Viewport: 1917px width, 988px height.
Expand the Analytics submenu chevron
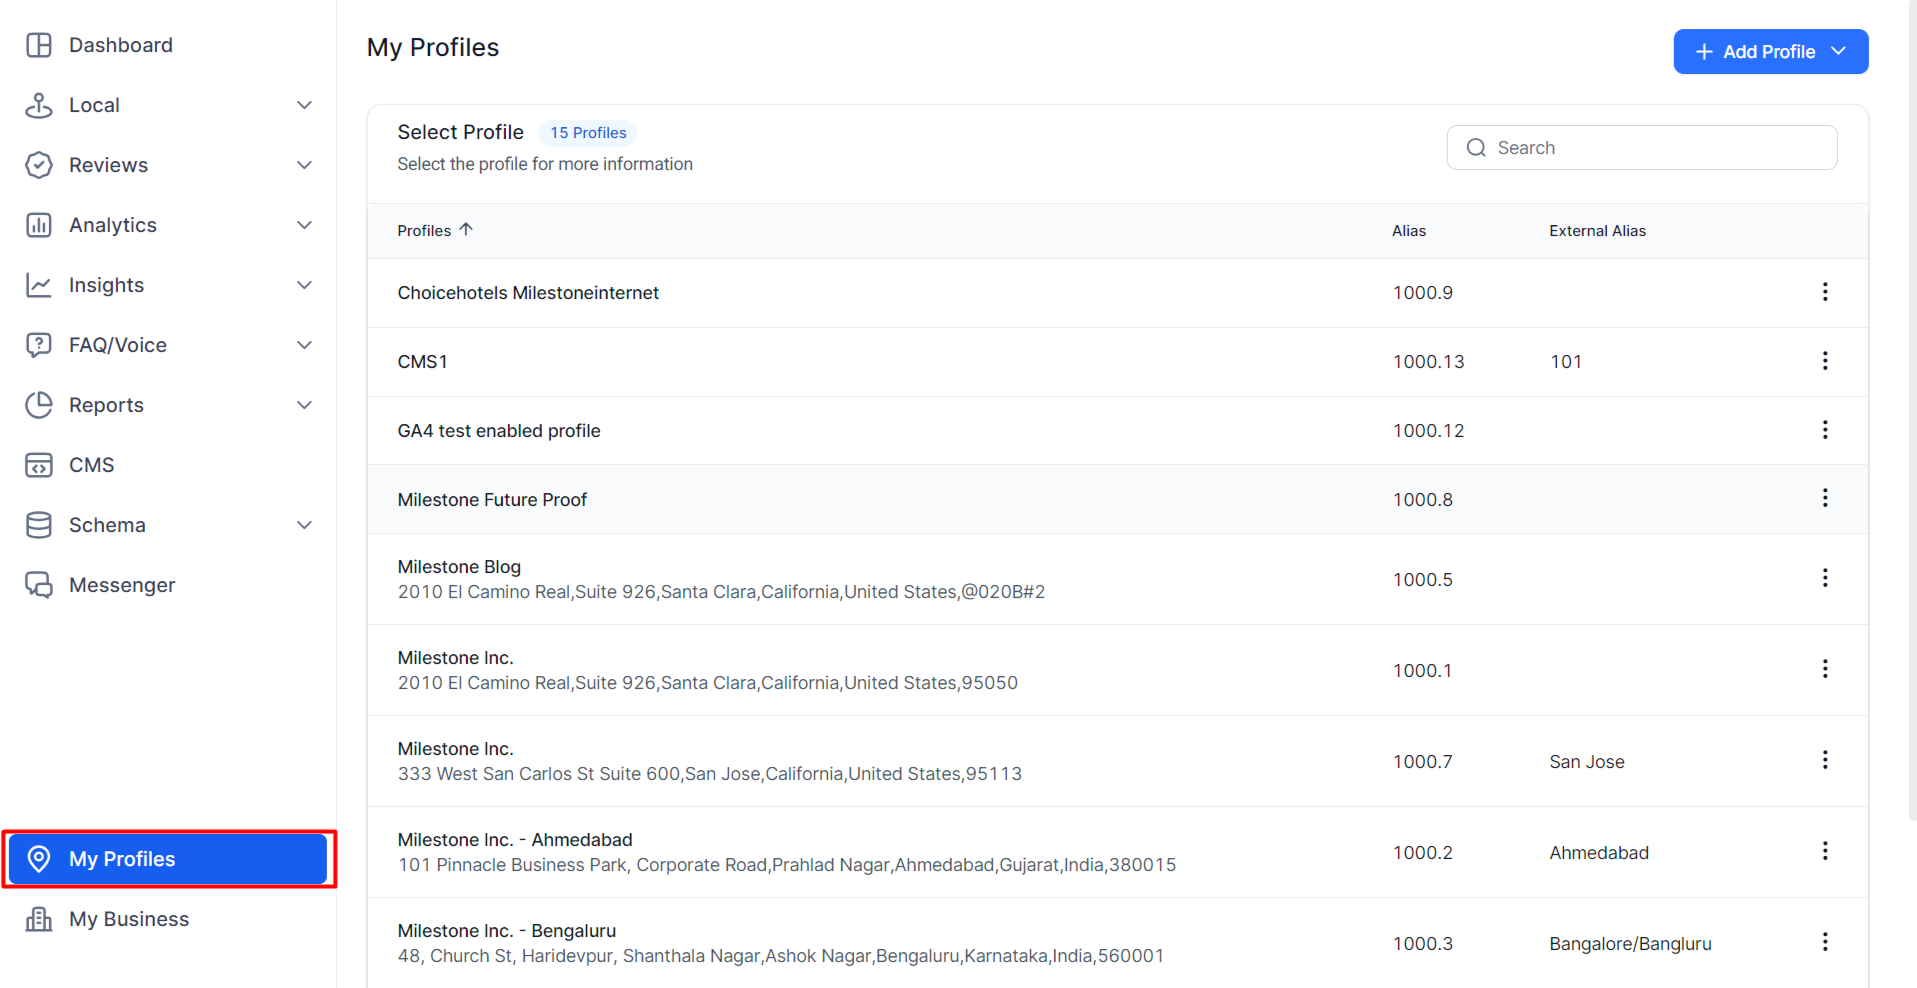click(x=305, y=225)
